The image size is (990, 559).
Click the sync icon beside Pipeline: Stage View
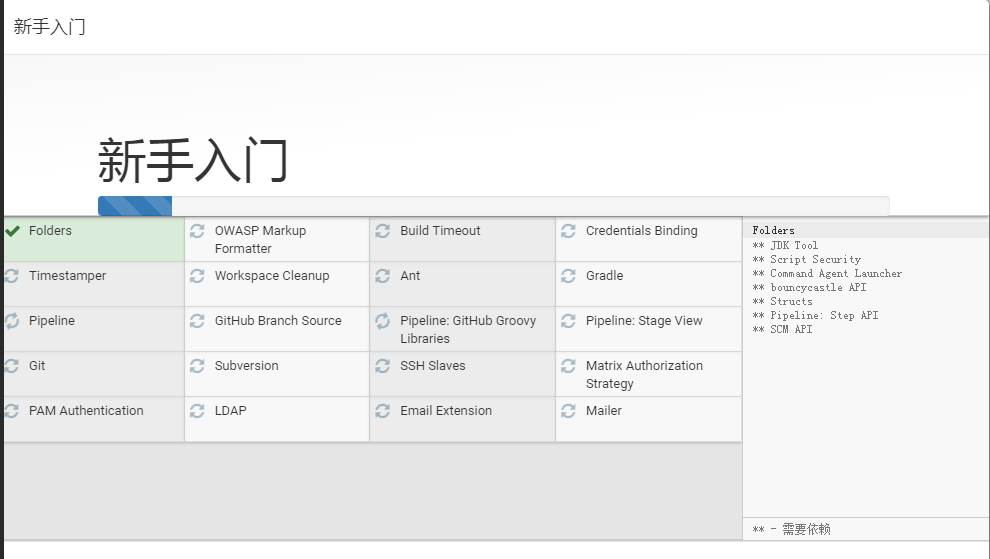pyautogui.click(x=568, y=321)
